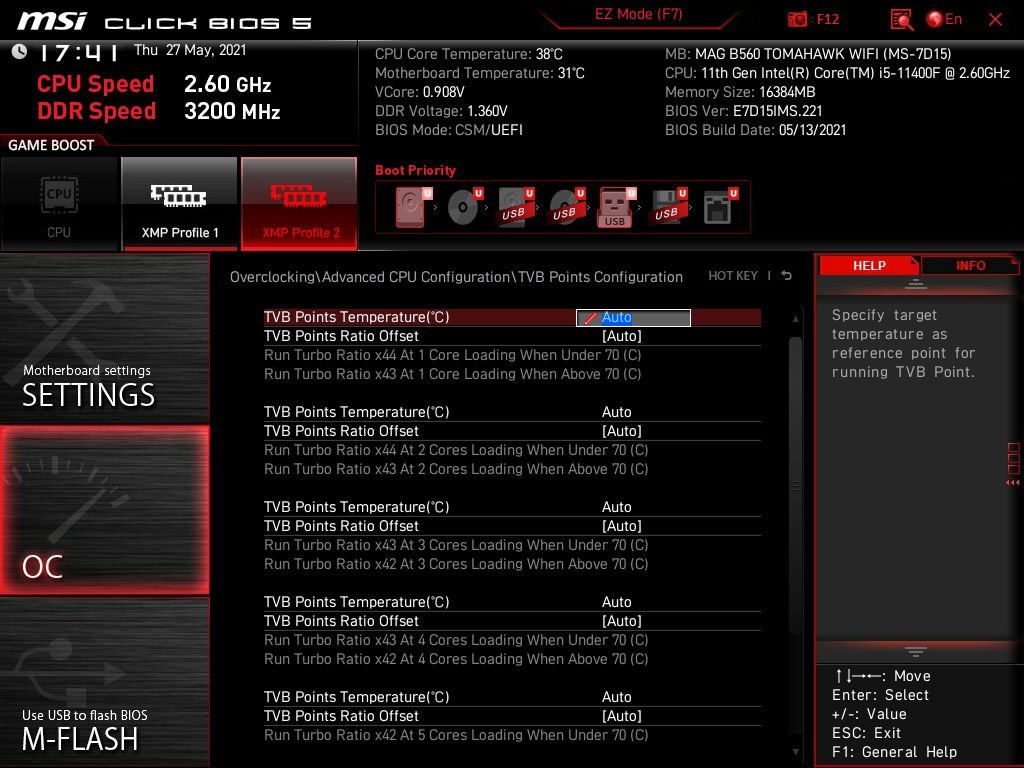This screenshot has width=1024, height=768.
Task: Close the BIOS with the X icon
Action: point(995,20)
